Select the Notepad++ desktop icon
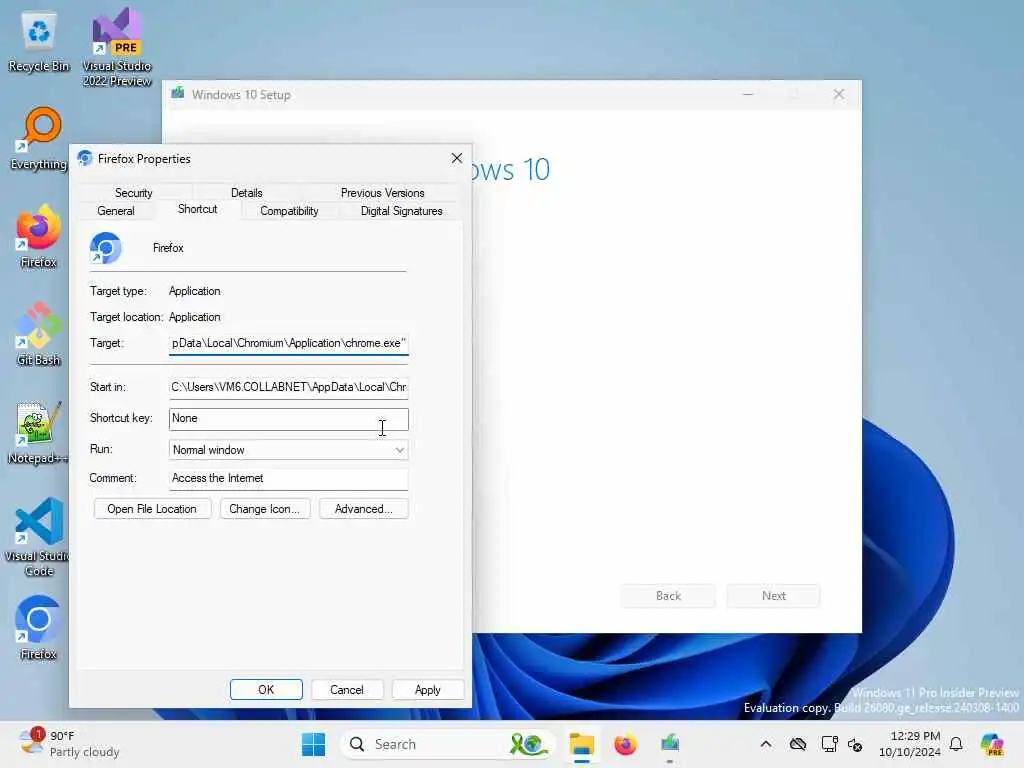Viewport: 1024px width, 768px height. click(39, 432)
